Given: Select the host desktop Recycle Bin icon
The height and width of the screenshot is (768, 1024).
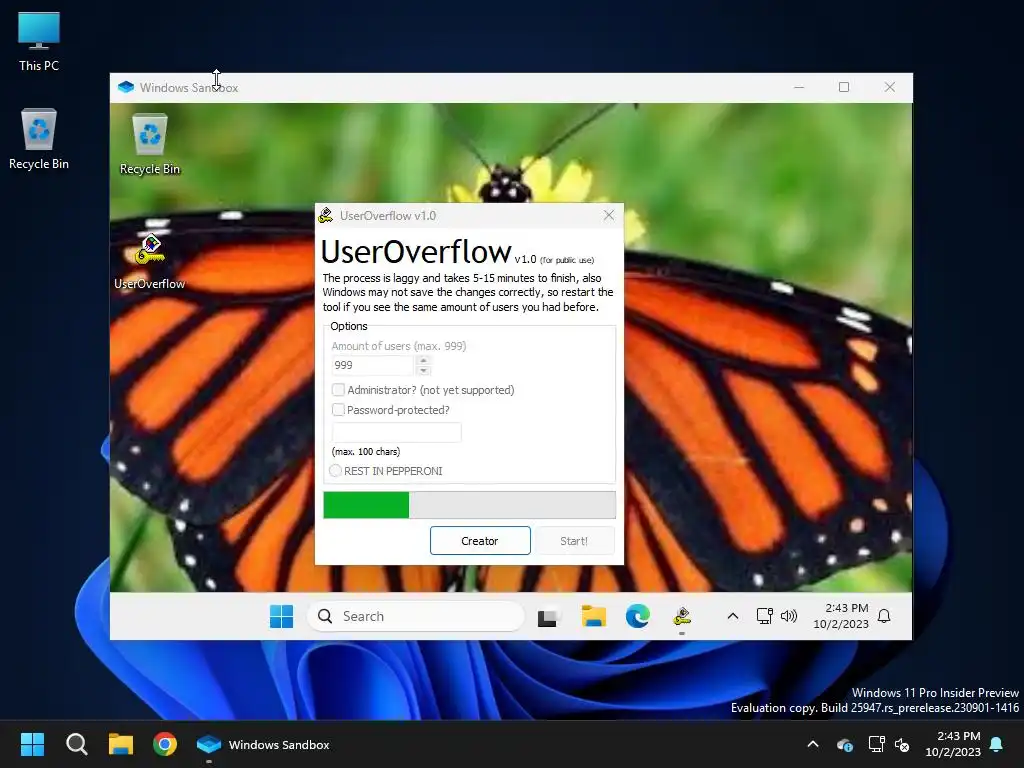Looking at the screenshot, I should (x=39, y=138).
